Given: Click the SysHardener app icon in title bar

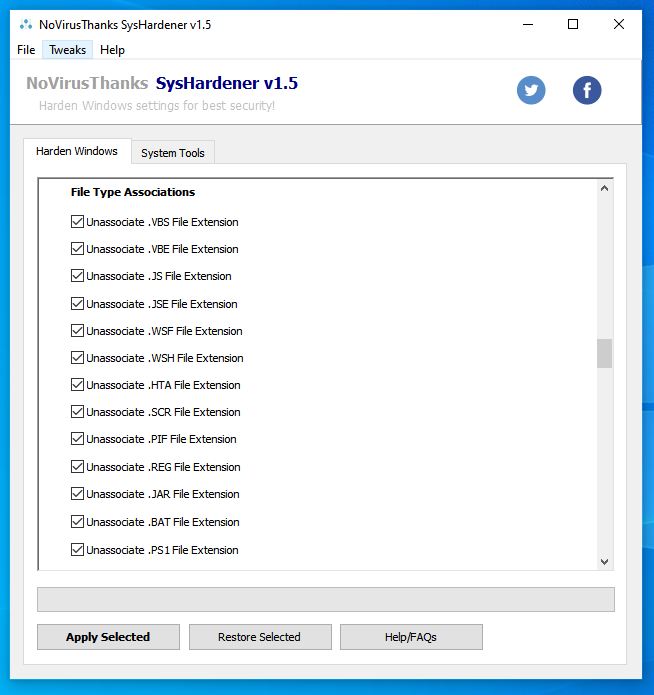Looking at the screenshot, I should point(26,24).
